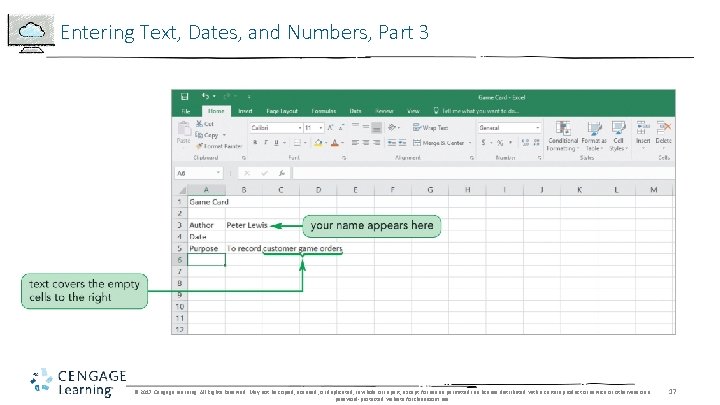Switch to the Review tab

(x=384, y=111)
